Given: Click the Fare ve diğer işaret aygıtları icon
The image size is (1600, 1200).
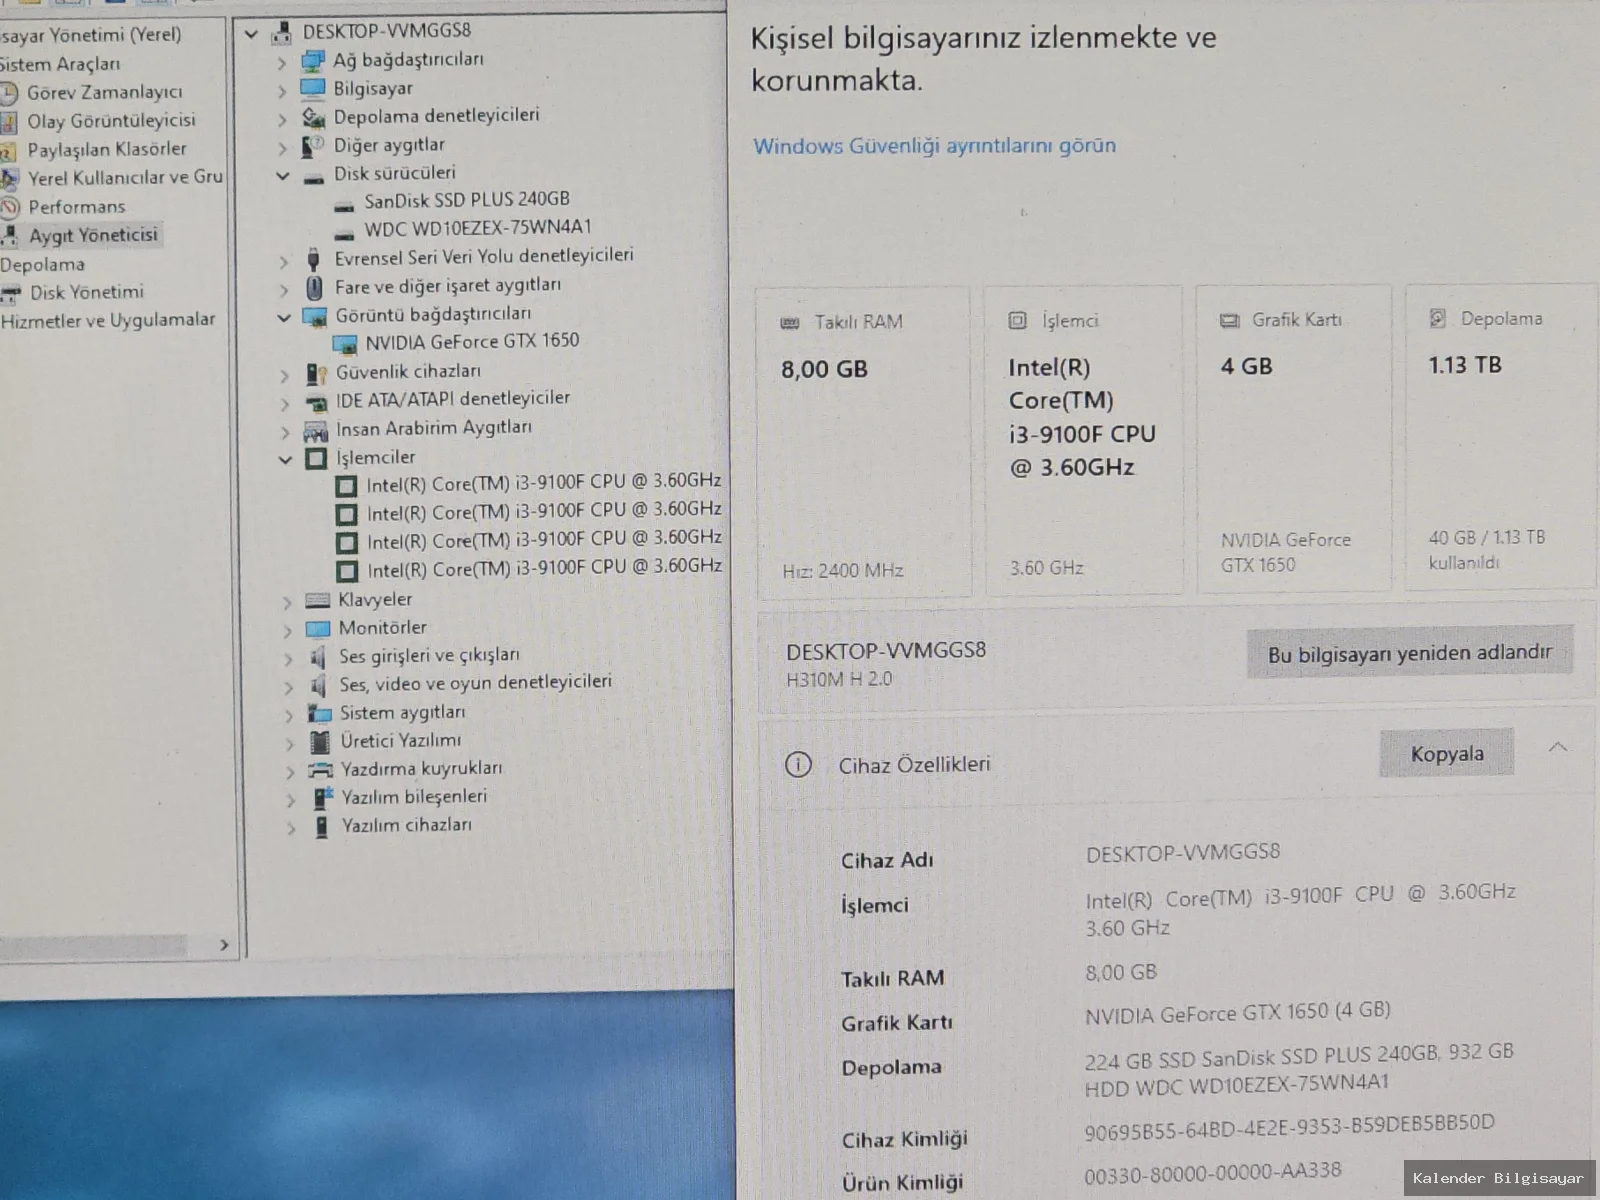Looking at the screenshot, I should 314,288.
